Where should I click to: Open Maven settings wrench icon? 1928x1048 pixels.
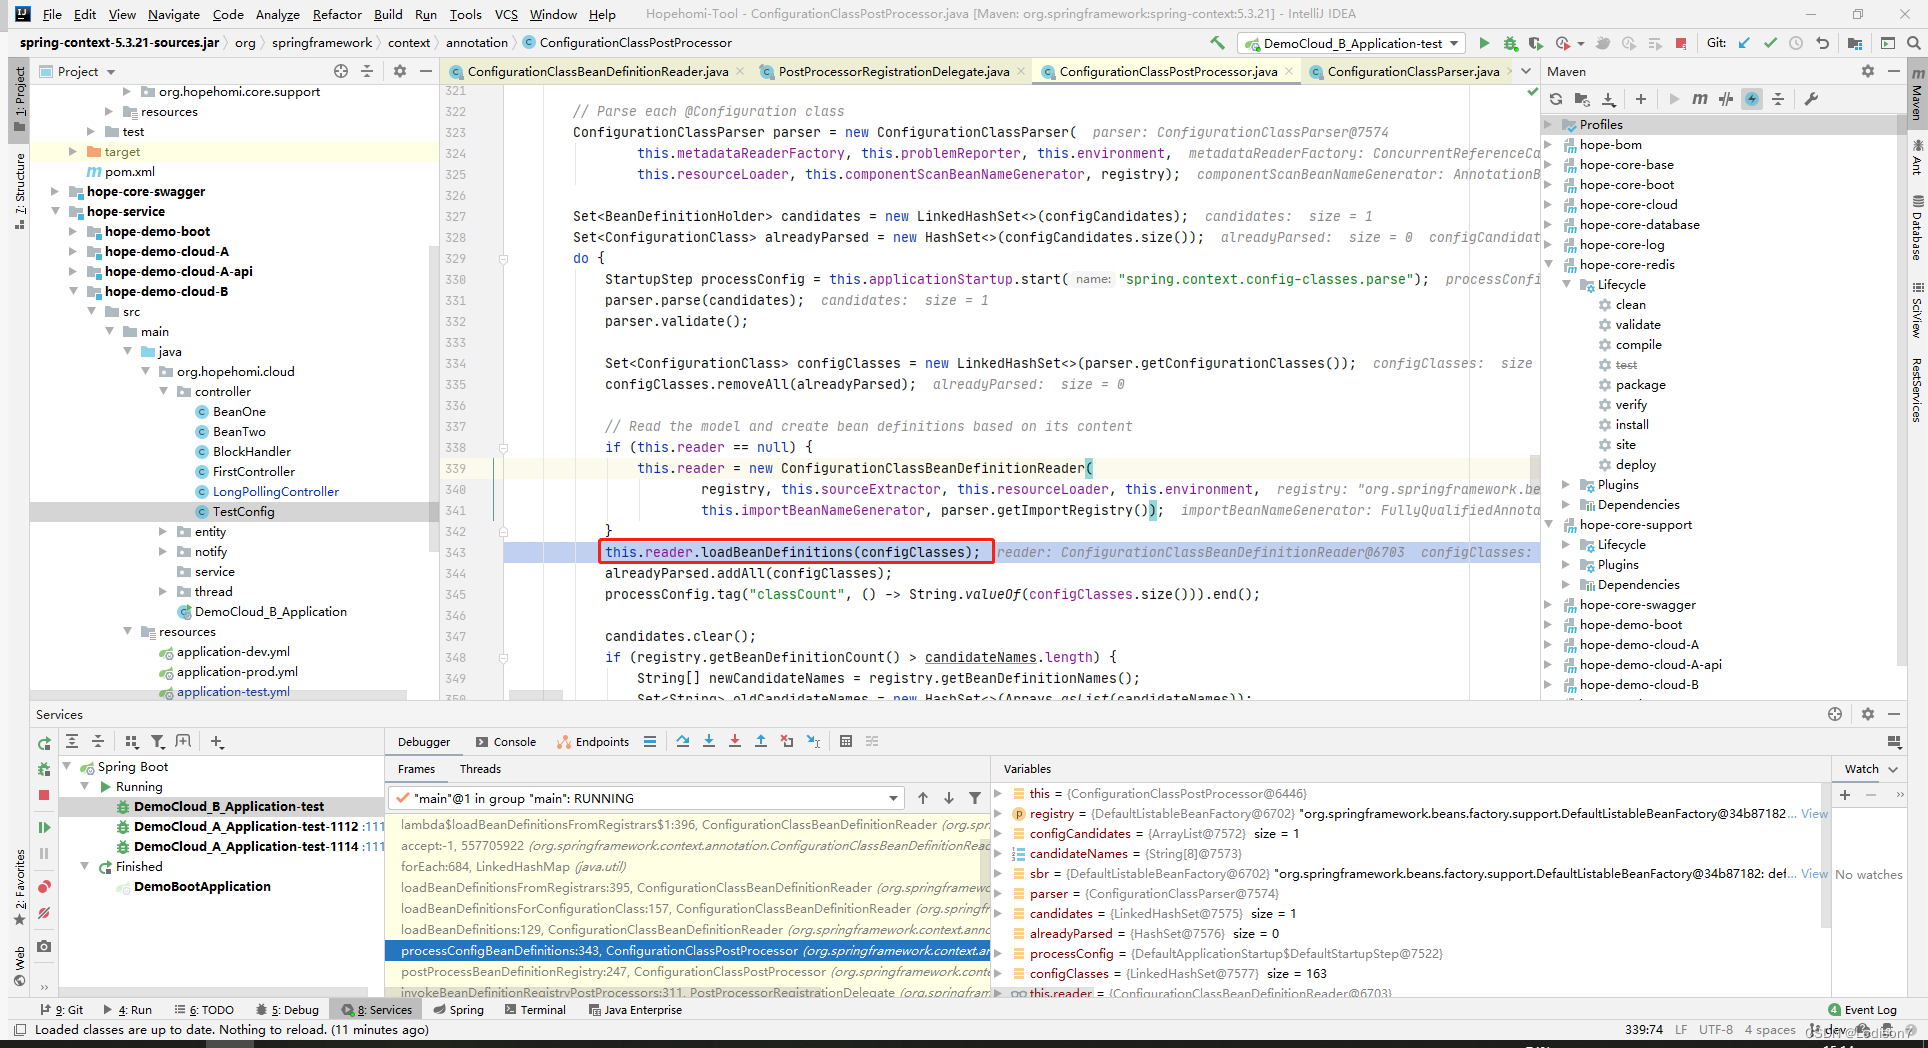[x=1811, y=99]
